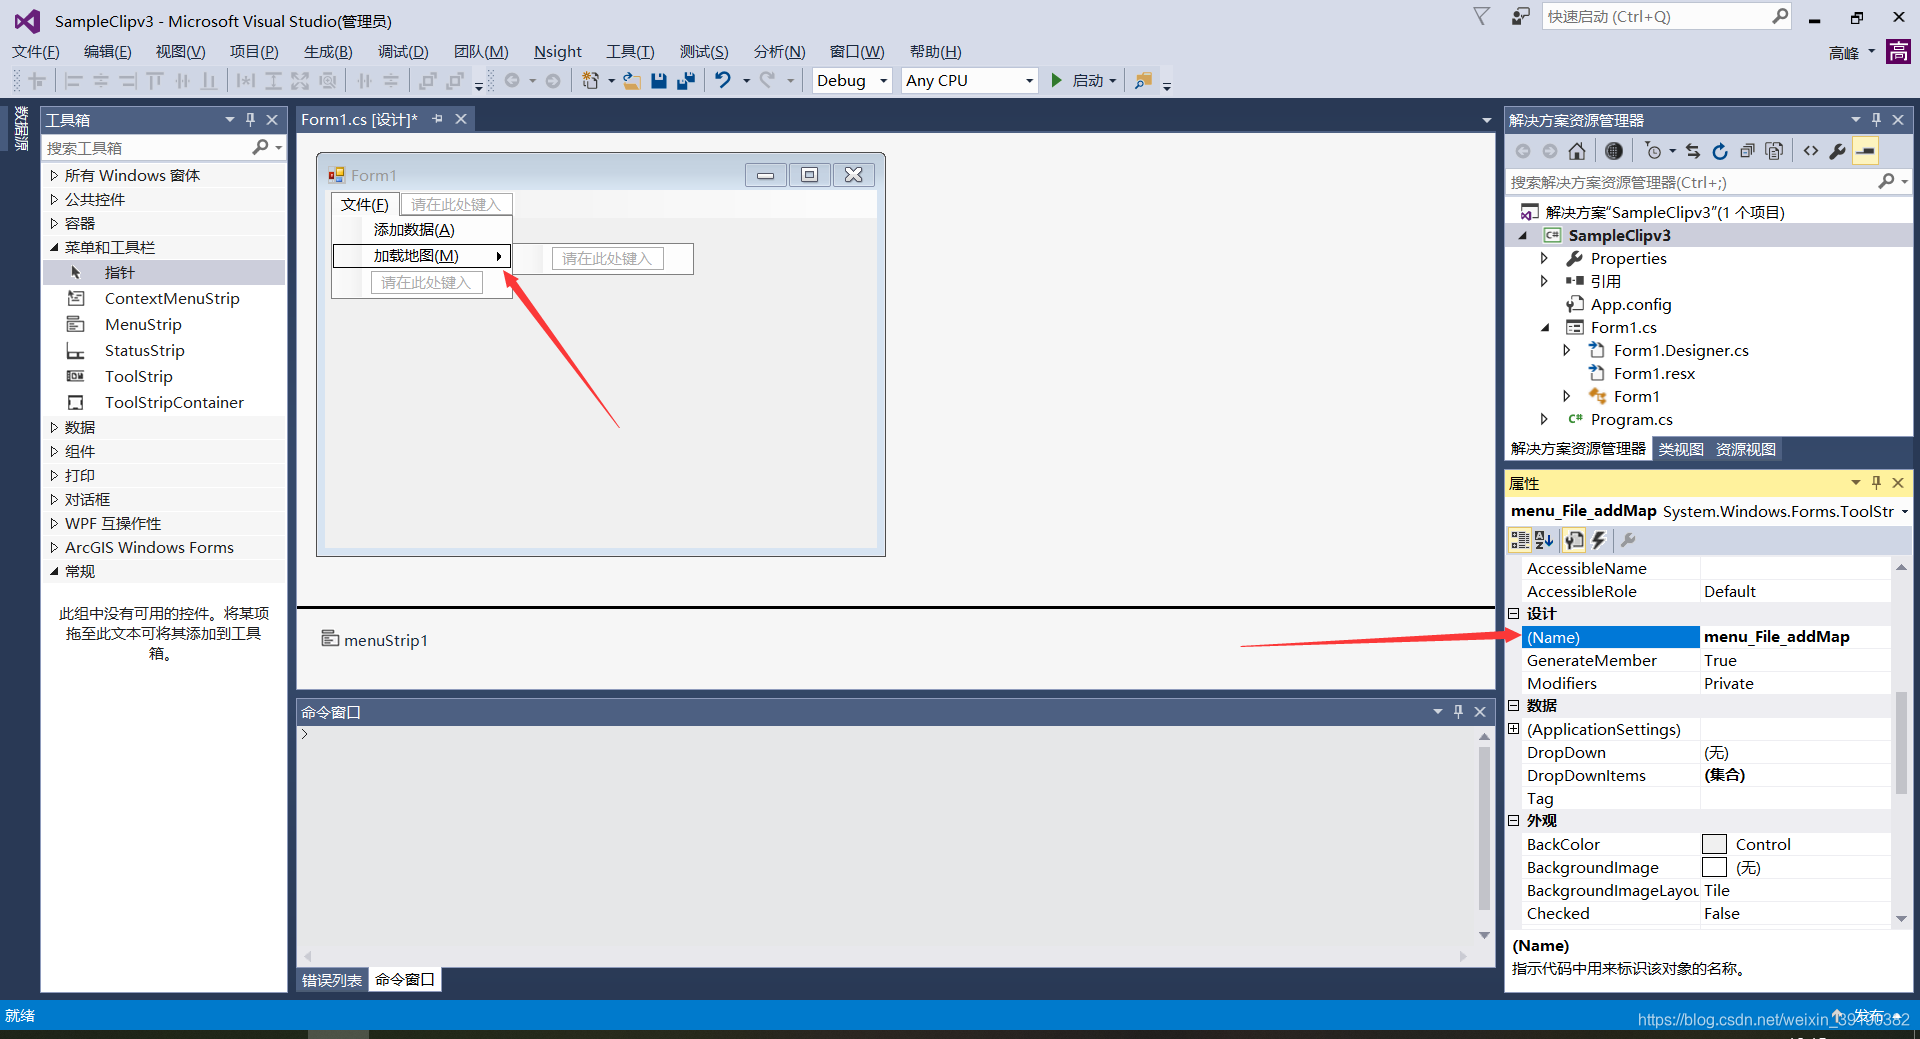Collapse the Form1.cs tree node

tap(1545, 327)
